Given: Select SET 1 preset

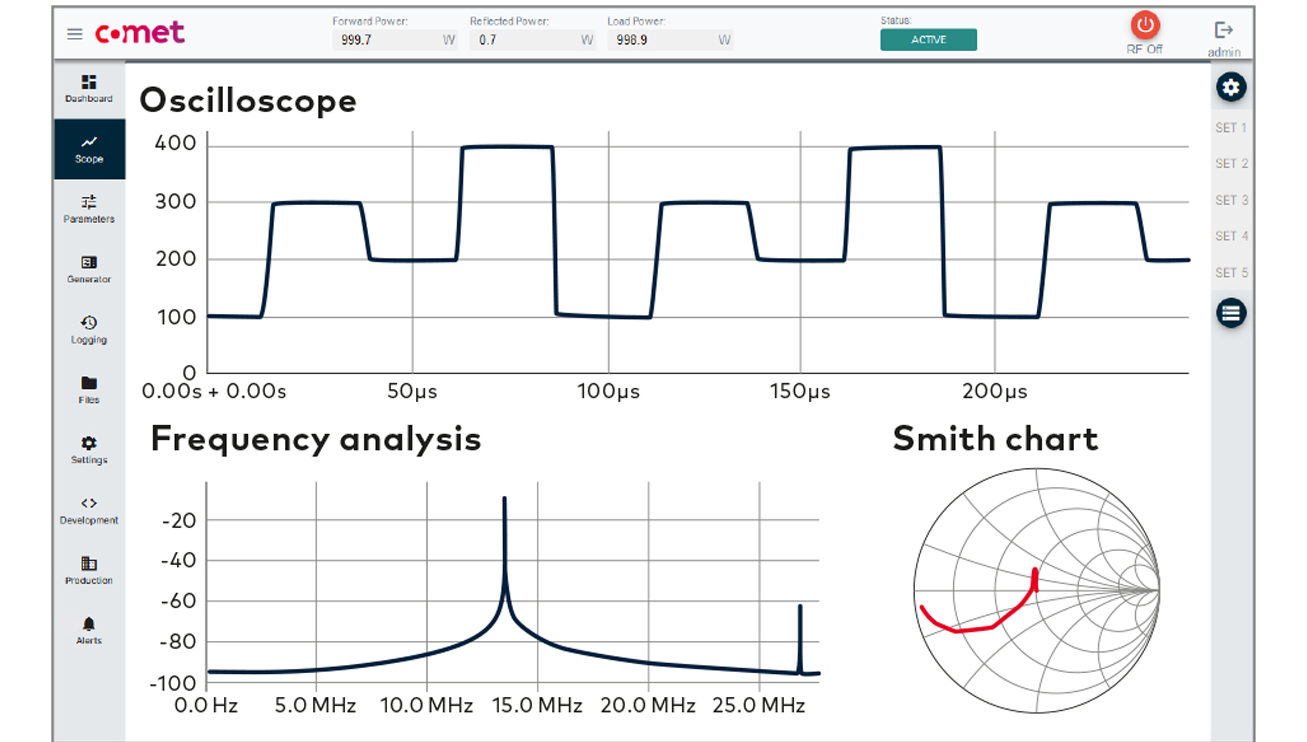Looking at the screenshot, I should (1231, 128).
